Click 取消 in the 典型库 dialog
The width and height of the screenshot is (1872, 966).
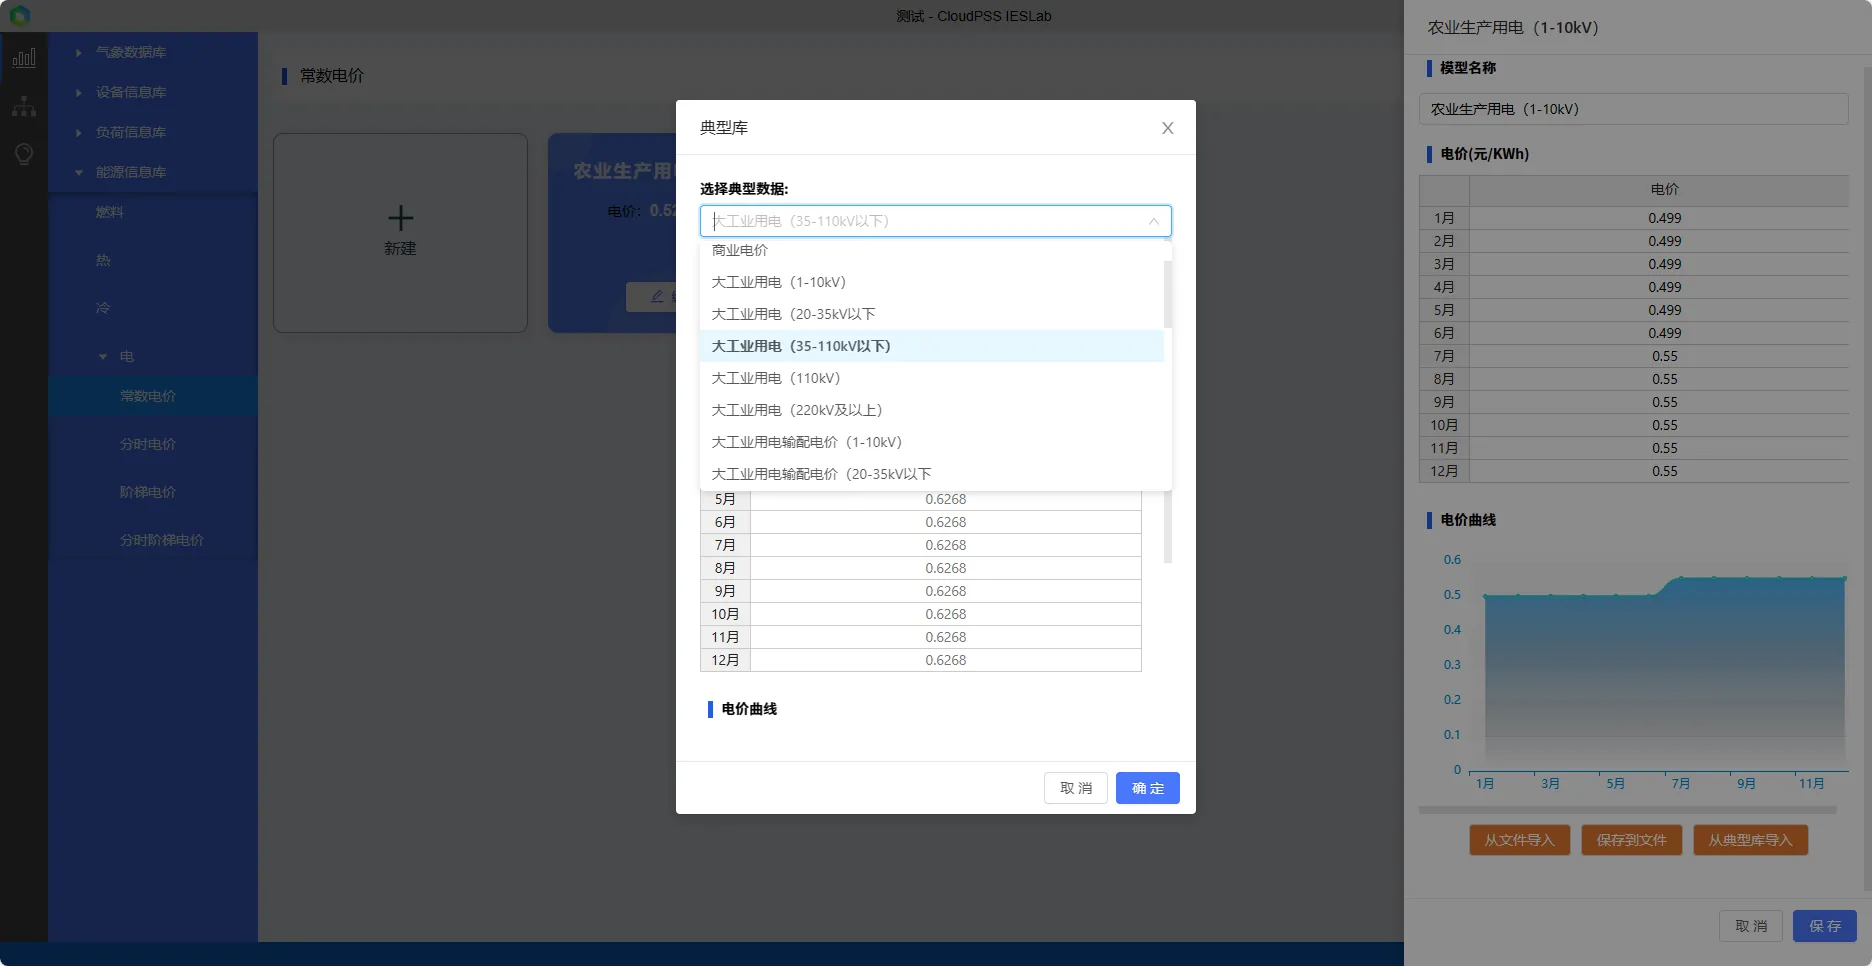point(1076,788)
